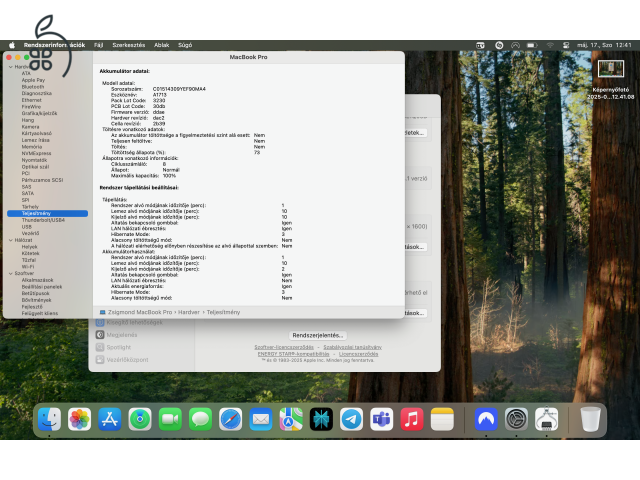The image size is (640, 480).
Task: Open Notes from the Dock
Action: (442, 419)
